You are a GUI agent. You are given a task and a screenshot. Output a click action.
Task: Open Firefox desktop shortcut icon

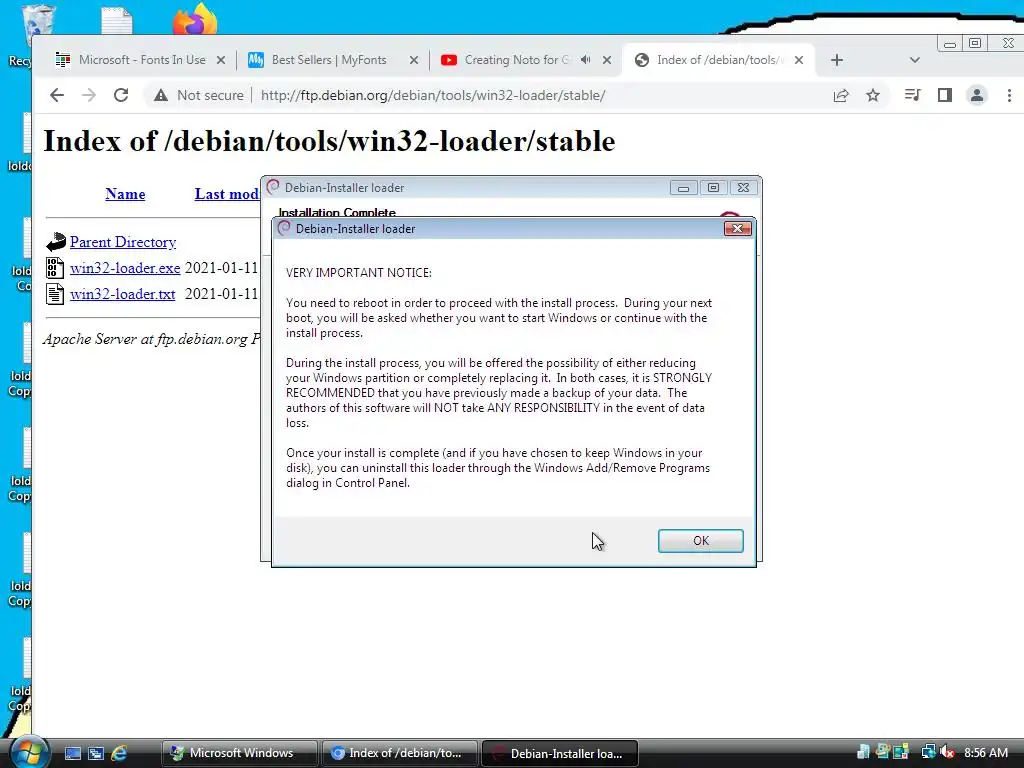pos(195,20)
